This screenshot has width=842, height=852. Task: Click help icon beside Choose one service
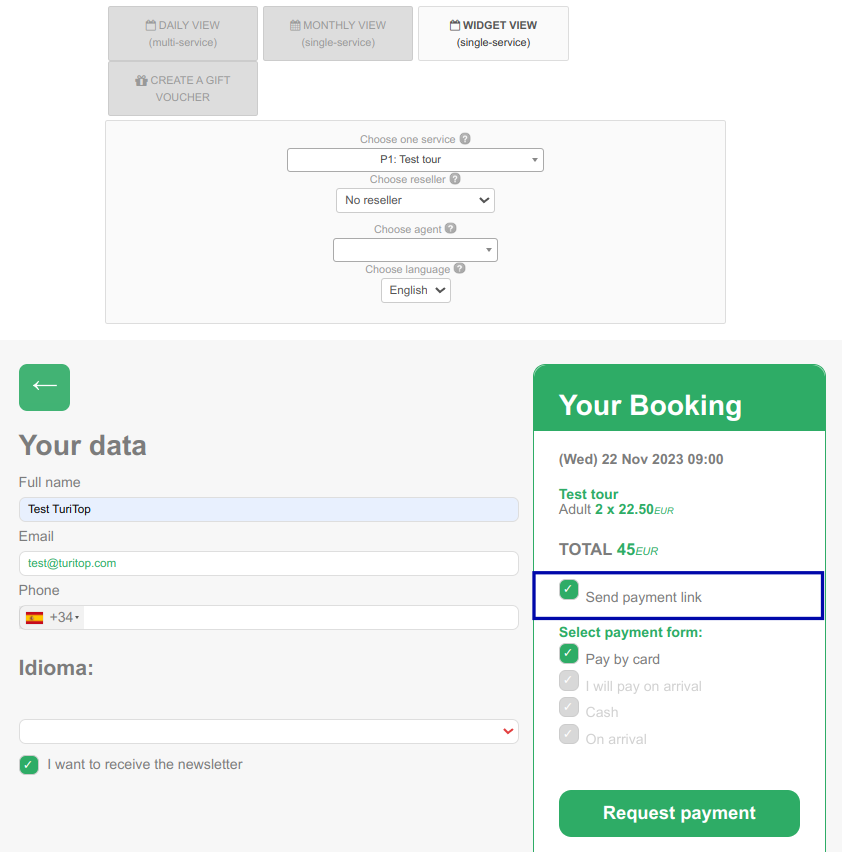click(465, 139)
